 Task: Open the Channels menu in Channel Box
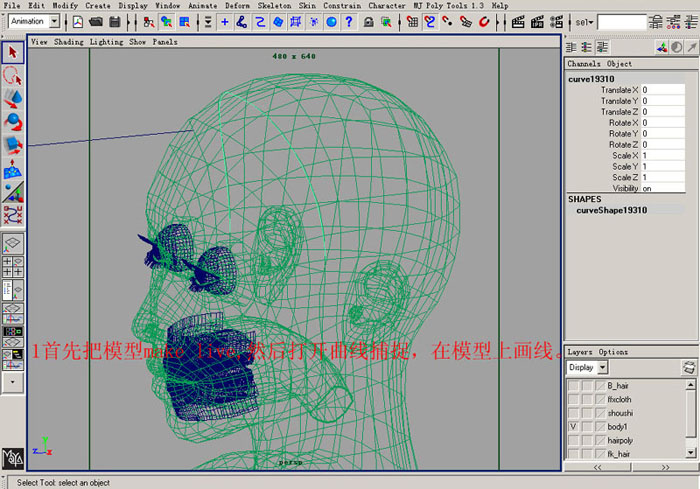[x=583, y=64]
